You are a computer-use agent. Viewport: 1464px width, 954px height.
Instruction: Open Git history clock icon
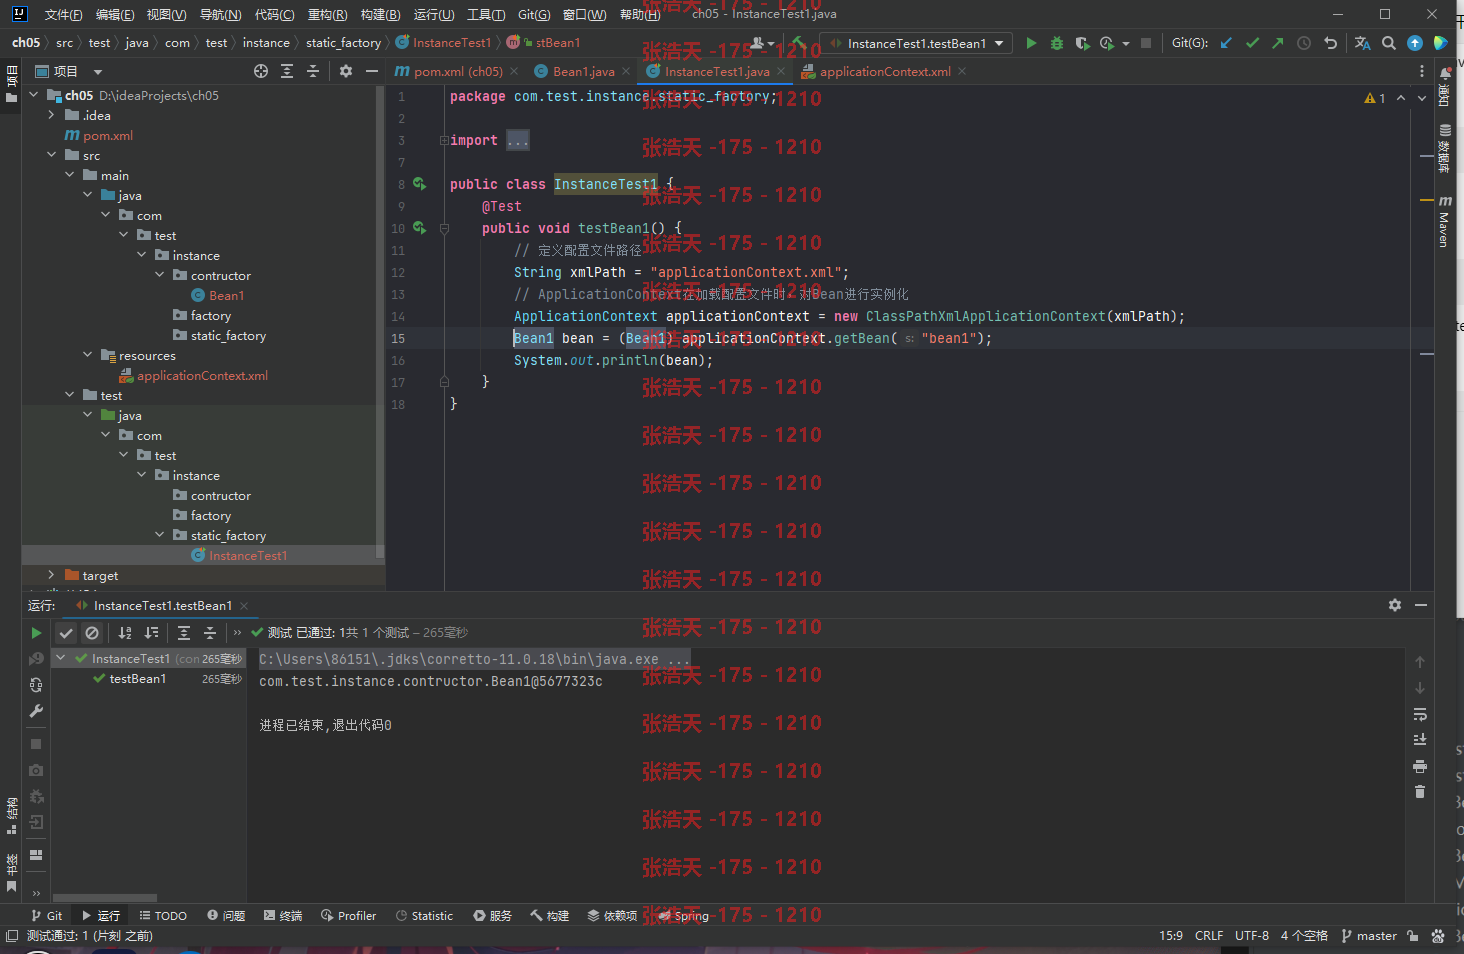tap(1304, 43)
